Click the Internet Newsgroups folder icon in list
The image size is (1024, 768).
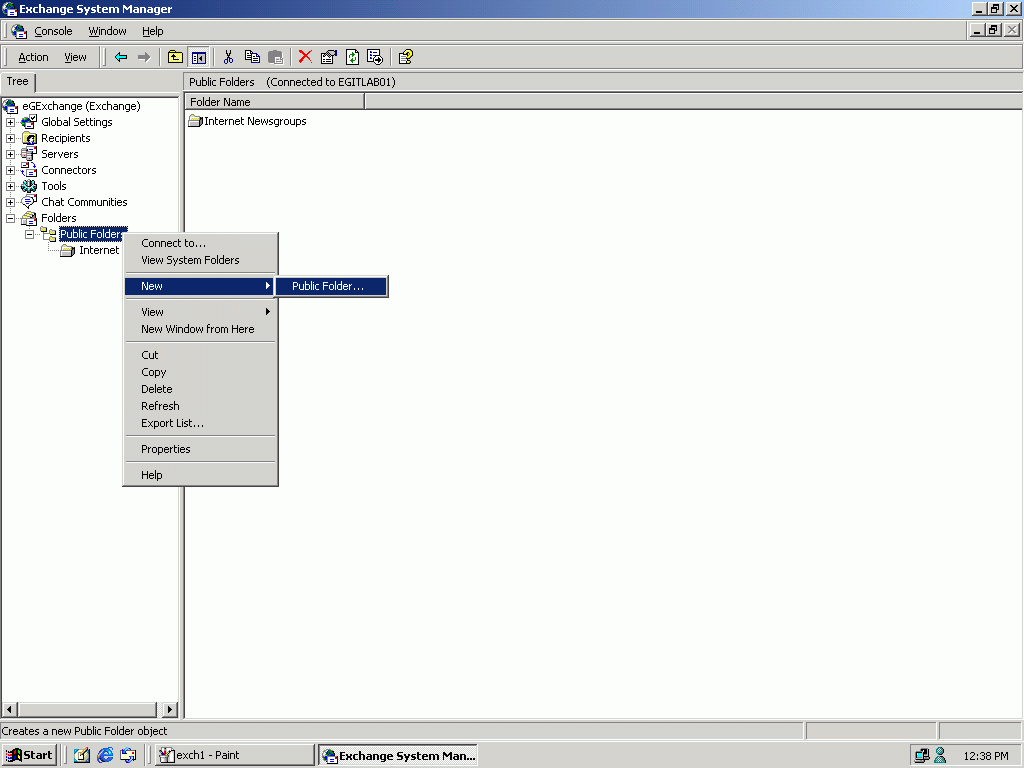[195, 121]
